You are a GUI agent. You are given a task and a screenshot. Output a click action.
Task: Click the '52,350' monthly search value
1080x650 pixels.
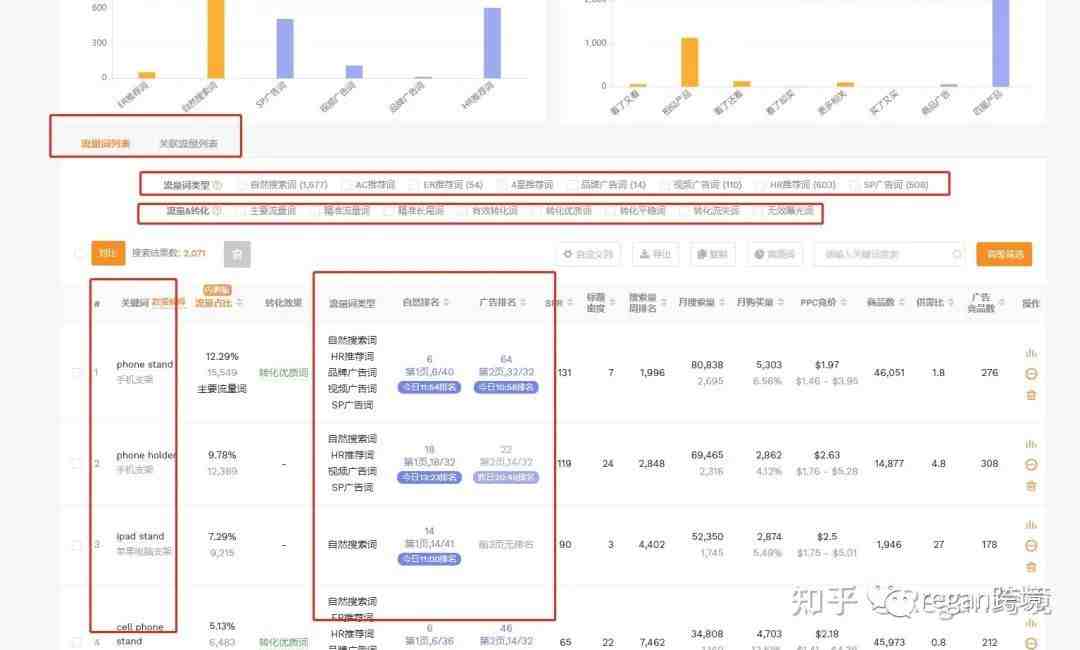coord(707,536)
